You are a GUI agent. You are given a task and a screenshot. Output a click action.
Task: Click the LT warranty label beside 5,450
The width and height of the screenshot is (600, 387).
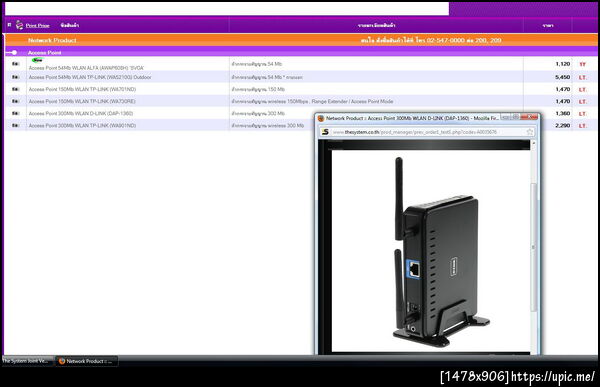tap(582, 77)
